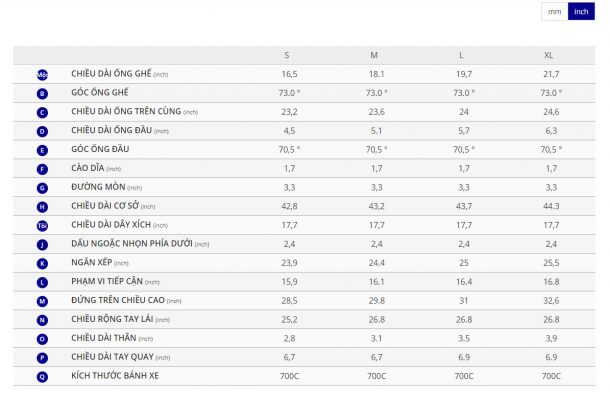Select the S size column header
This screenshot has height=400, width=609.
288,55
